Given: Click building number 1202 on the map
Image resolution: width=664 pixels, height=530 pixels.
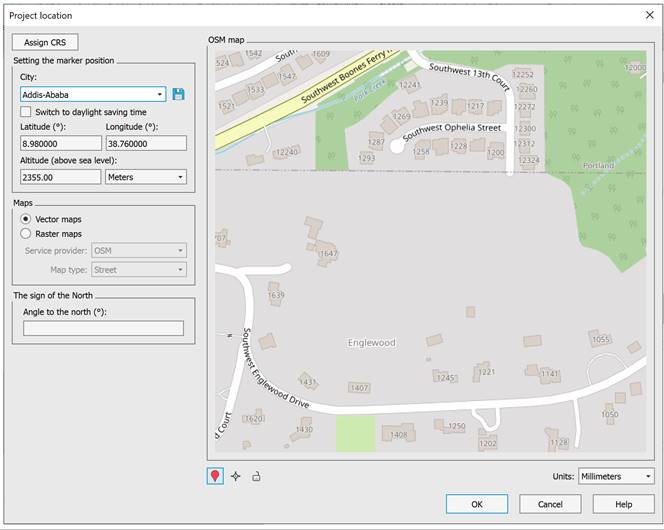Looking at the screenshot, I should [488, 443].
